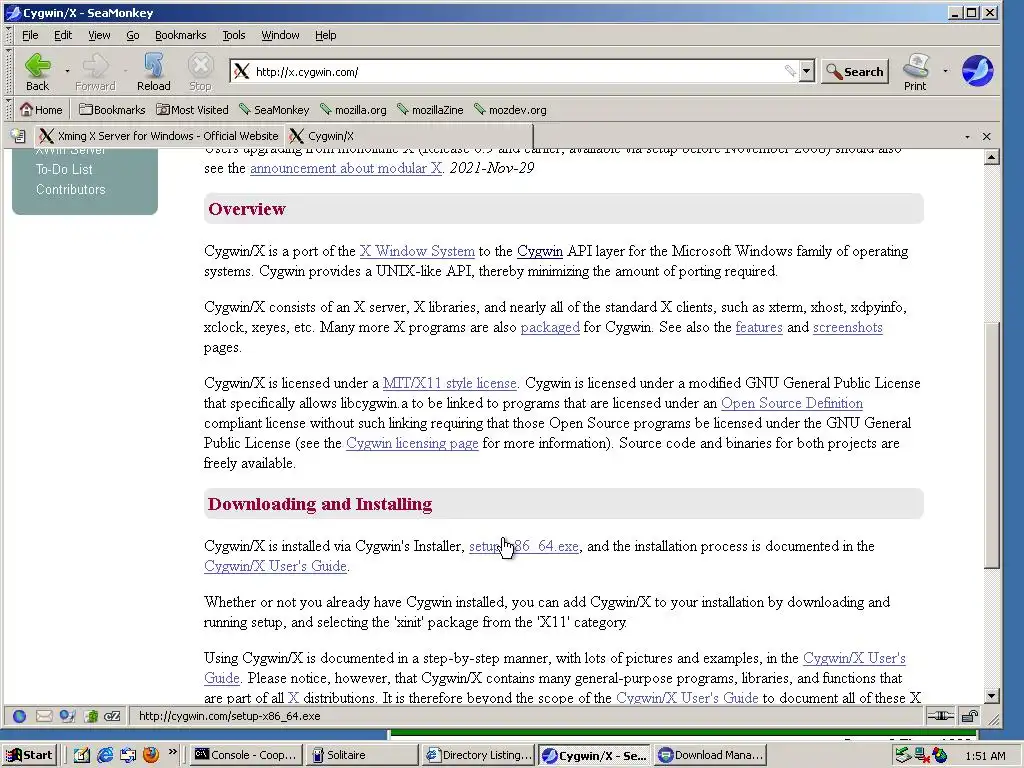Open the list all tabs dropdown
The width and height of the screenshot is (1024, 768).
pos(967,136)
